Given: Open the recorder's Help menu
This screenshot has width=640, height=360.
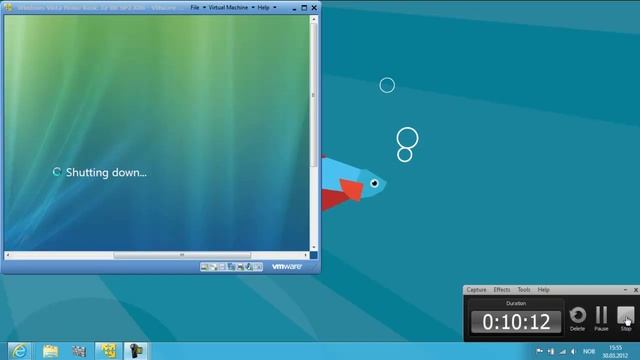Looking at the screenshot, I should [x=543, y=289].
